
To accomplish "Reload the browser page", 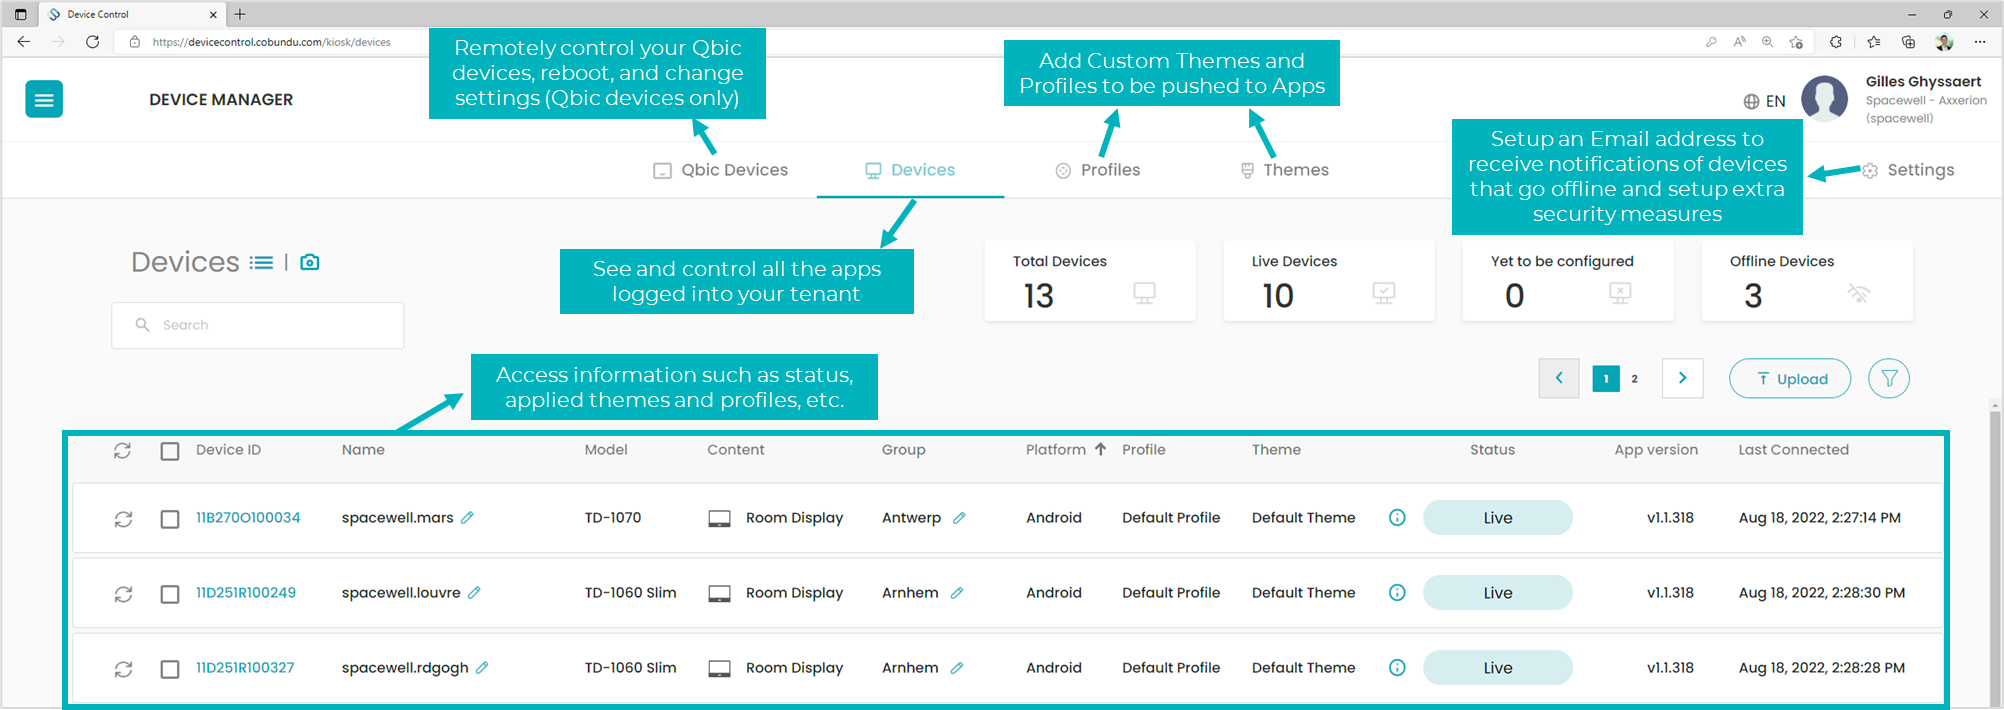I will 92,42.
